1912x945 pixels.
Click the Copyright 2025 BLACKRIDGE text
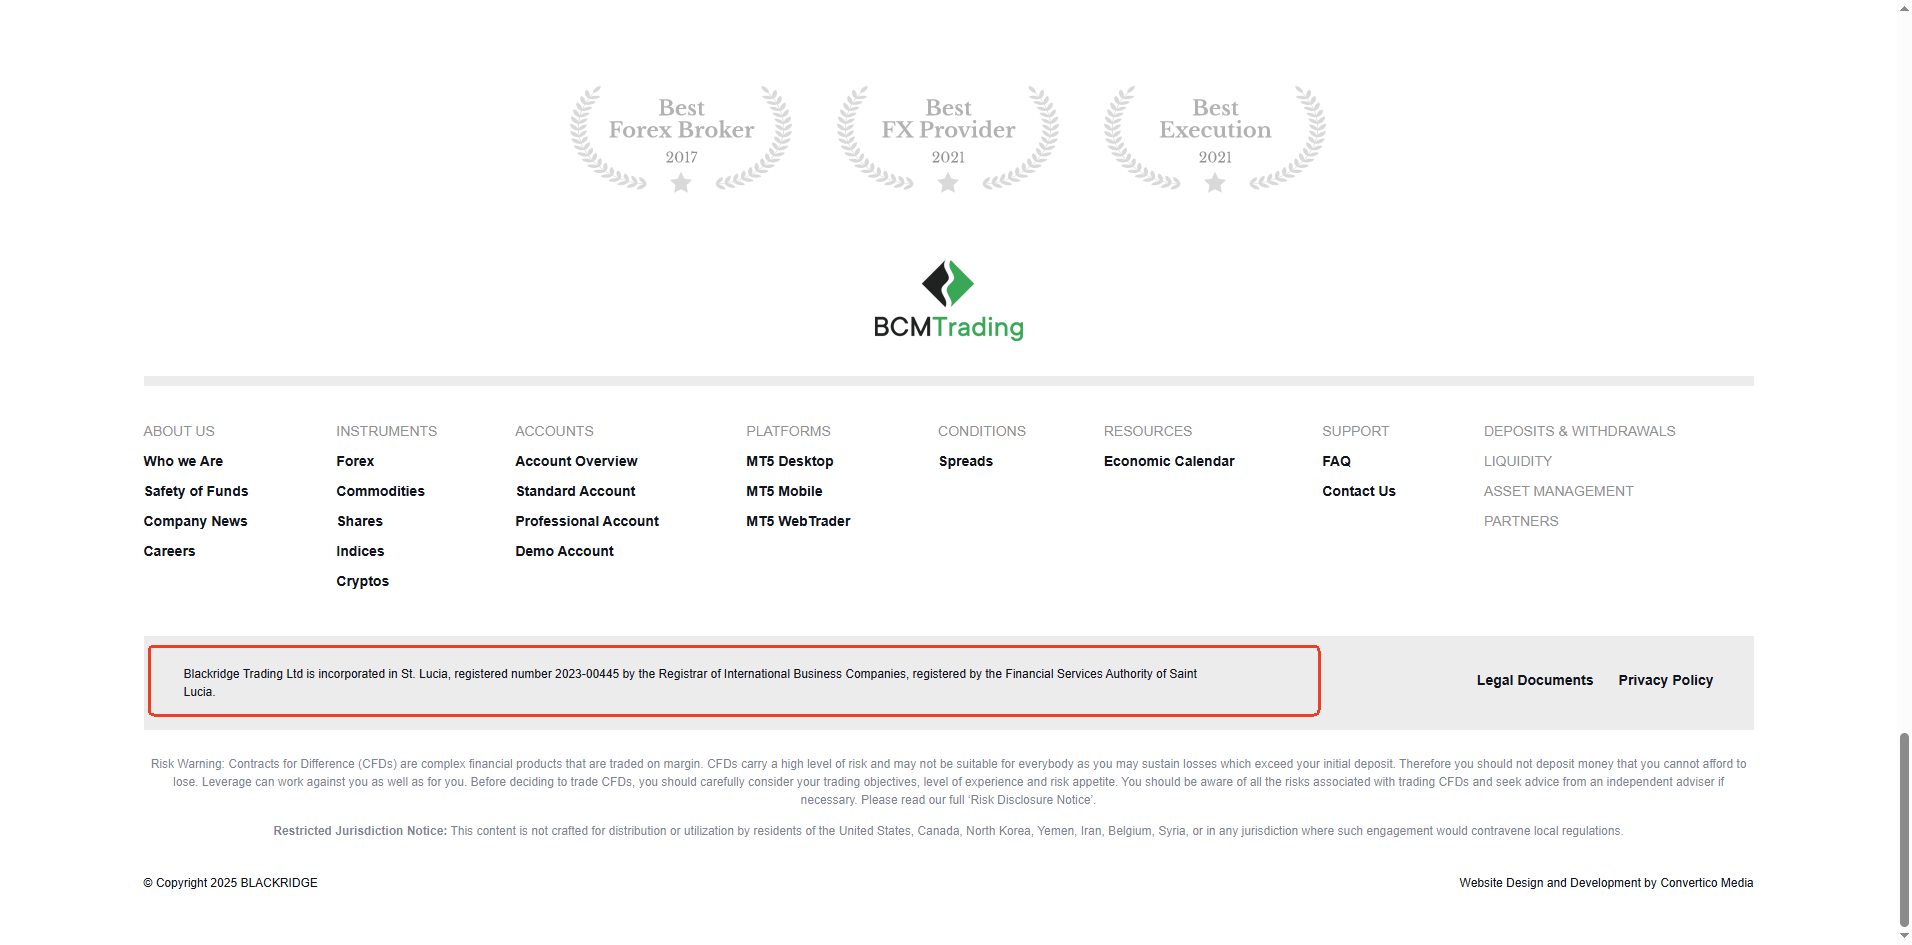tap(230, 883)
